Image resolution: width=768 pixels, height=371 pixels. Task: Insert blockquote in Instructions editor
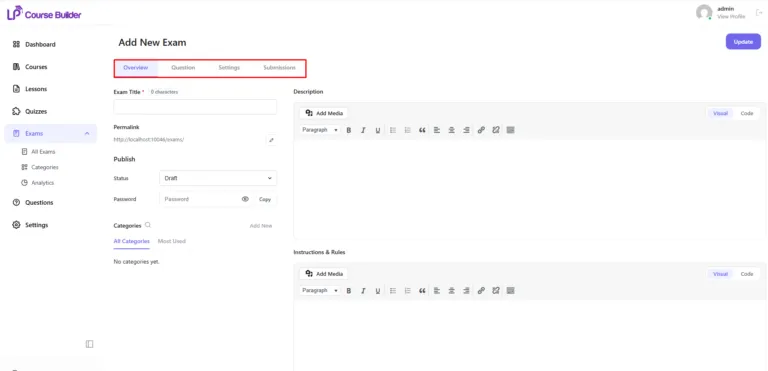422,291
